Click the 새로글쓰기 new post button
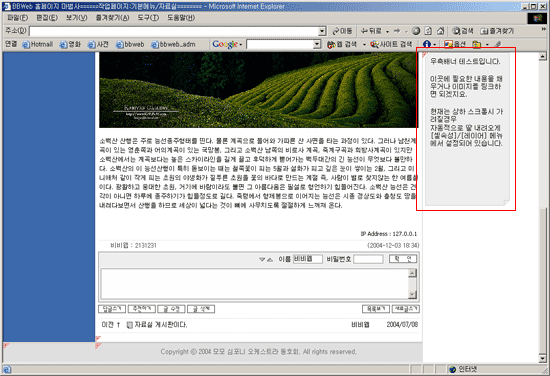This screenshot has height=376, width=550. coord(405,309)
